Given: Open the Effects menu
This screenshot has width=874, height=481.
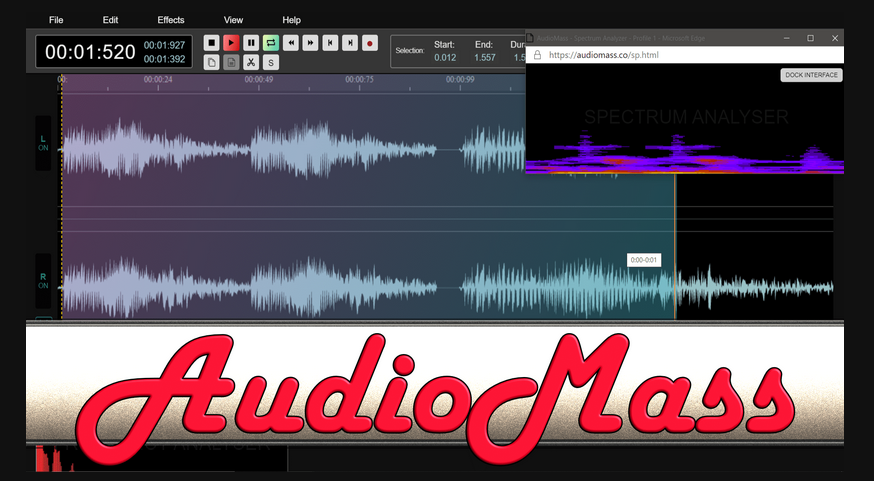Looking at the screenshot, I should [171, 20].
